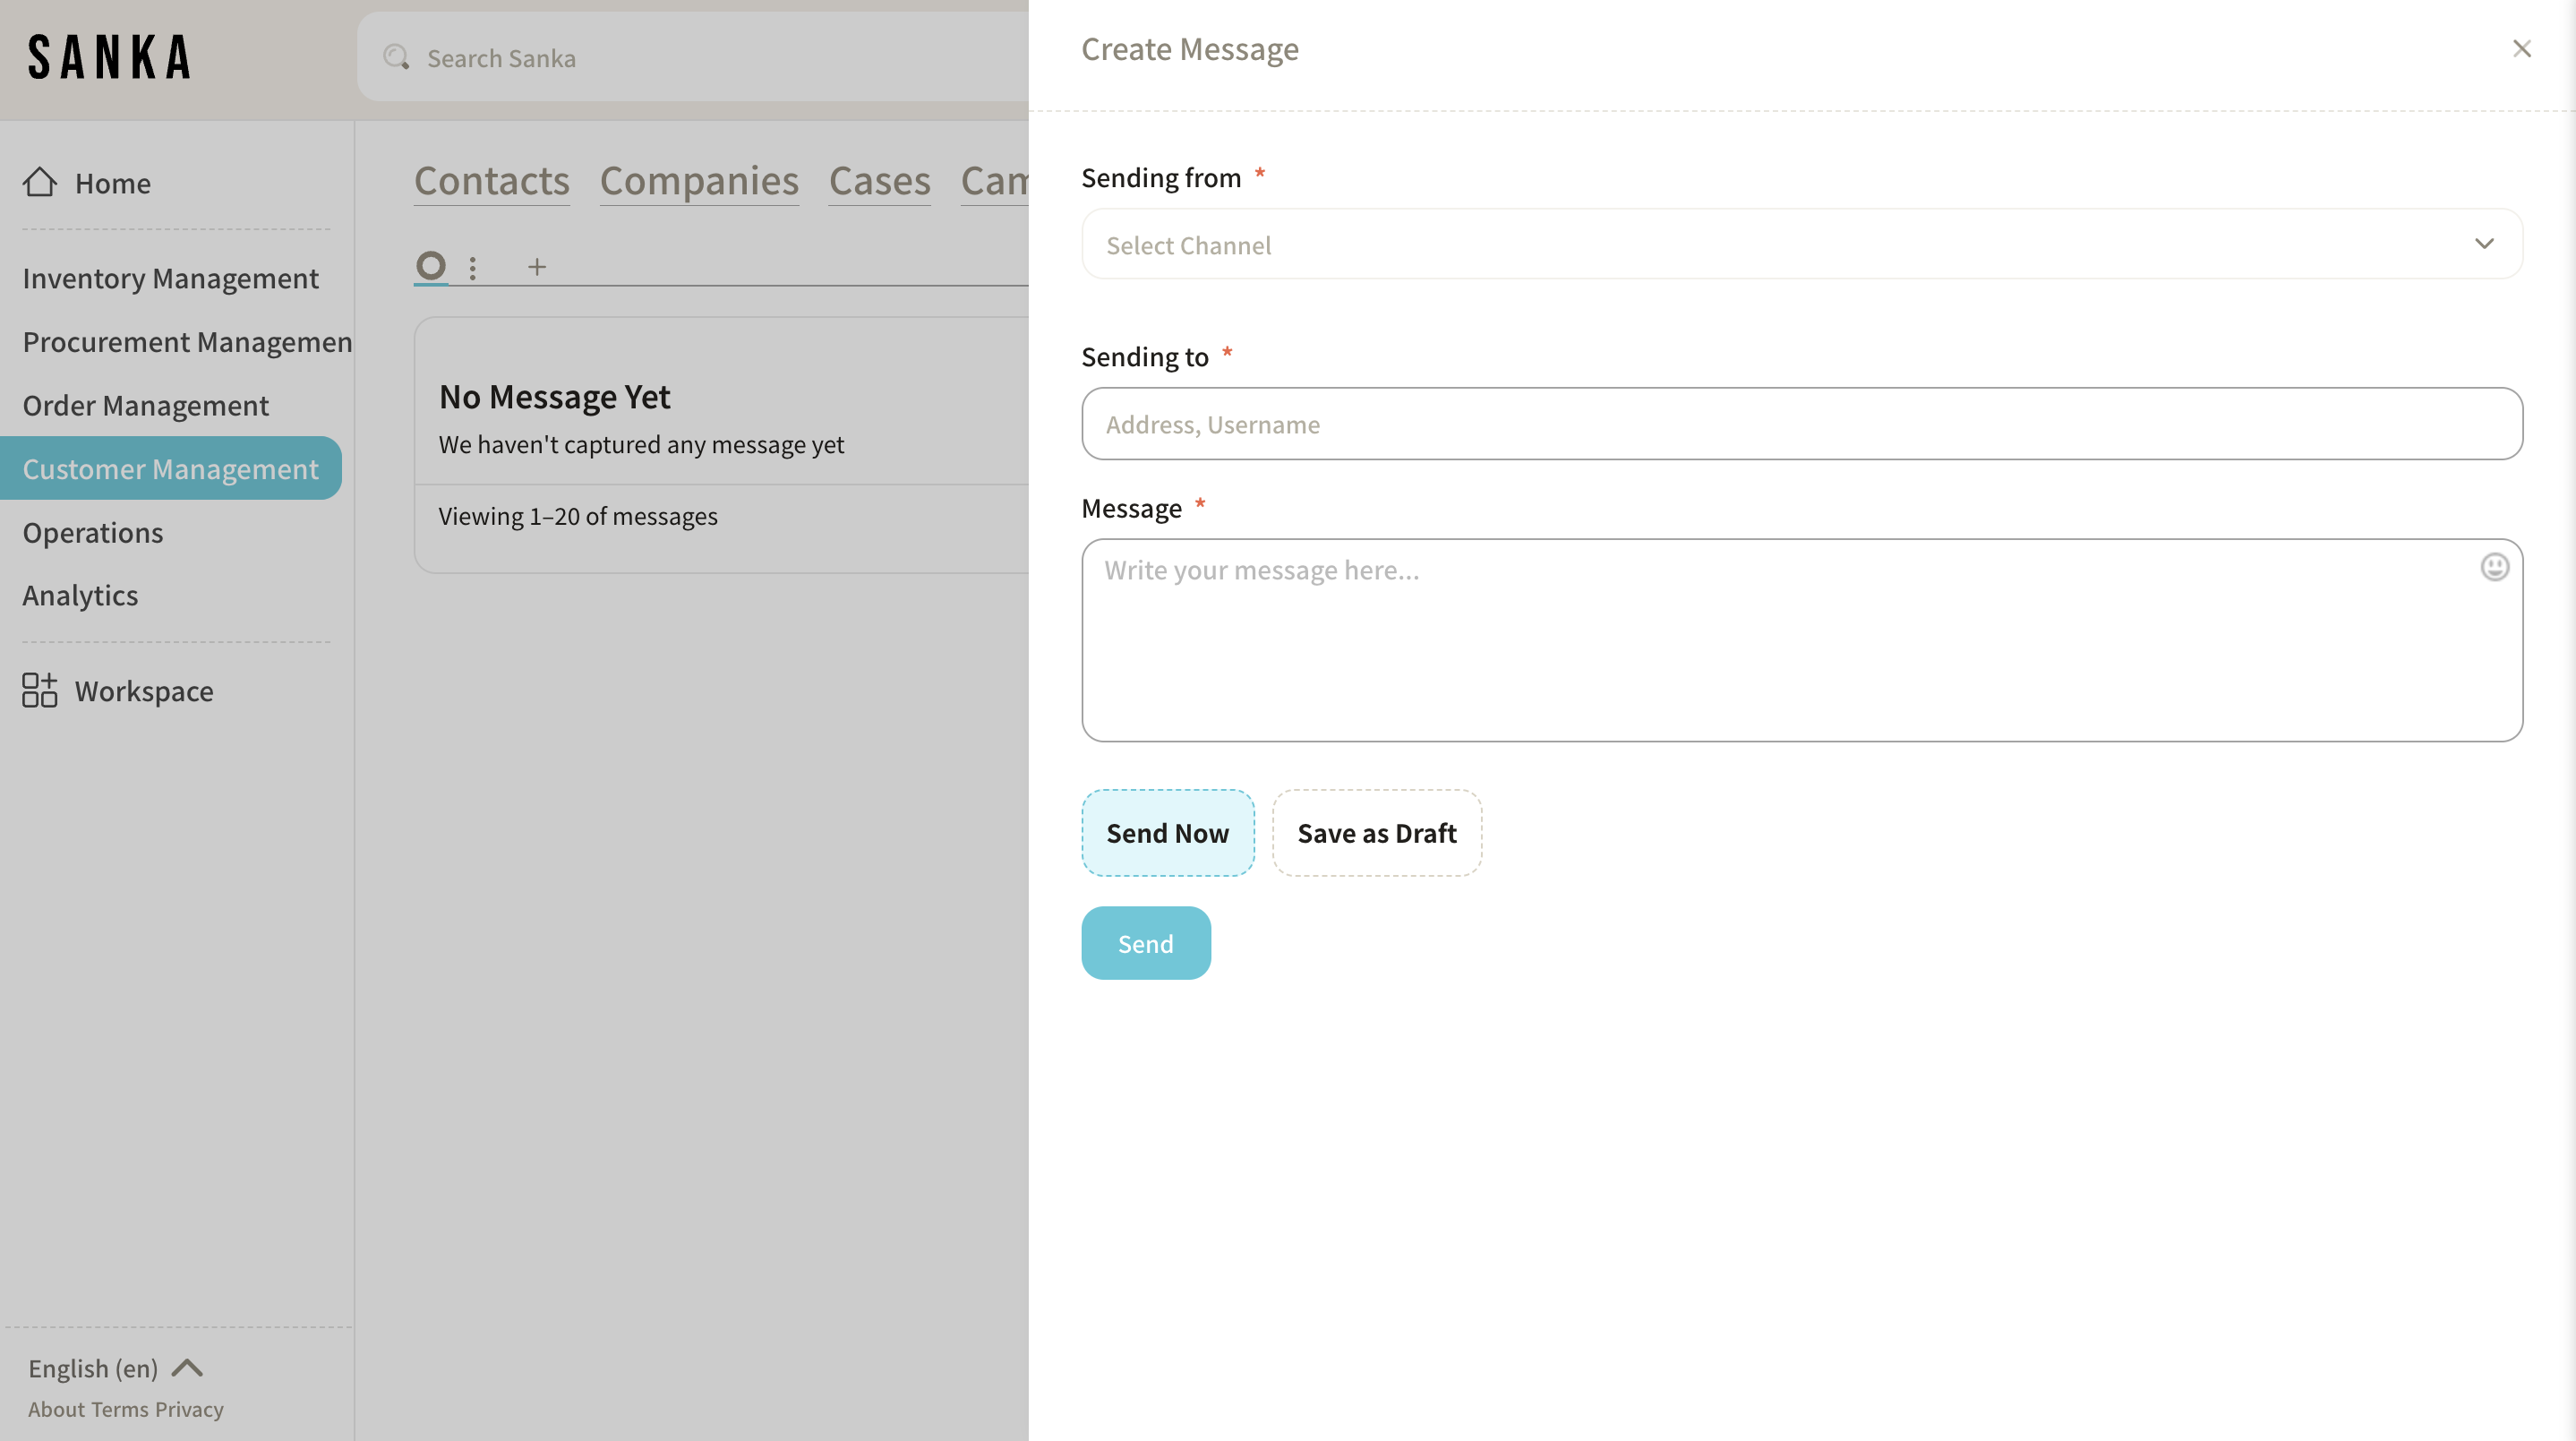Click the Workspace grid icon
The width and height of the screenshot is (2576, 1441).
coord(40,690)
